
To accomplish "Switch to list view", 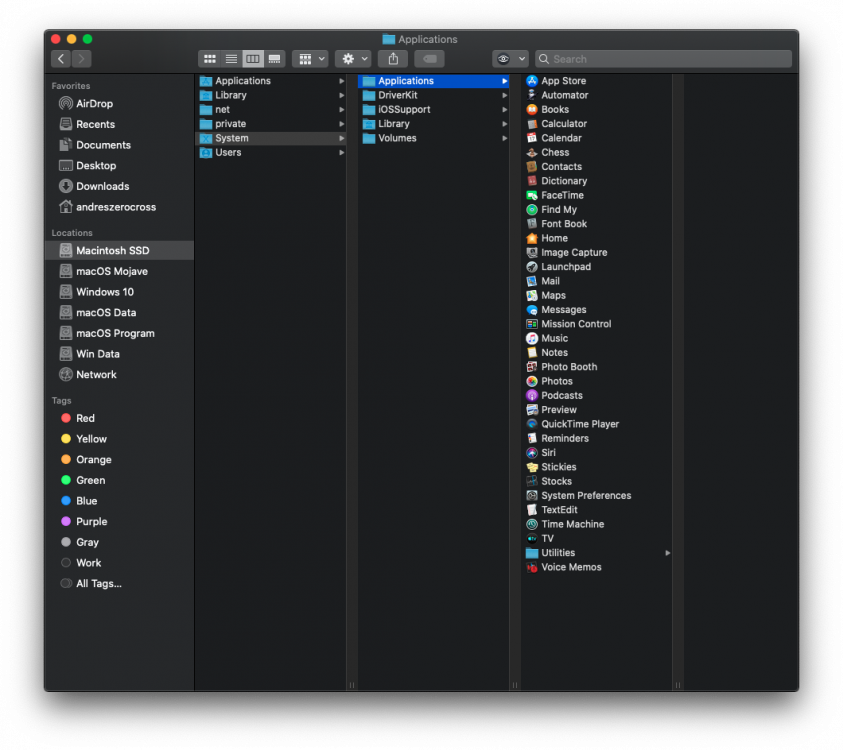I will coord(231,59).
